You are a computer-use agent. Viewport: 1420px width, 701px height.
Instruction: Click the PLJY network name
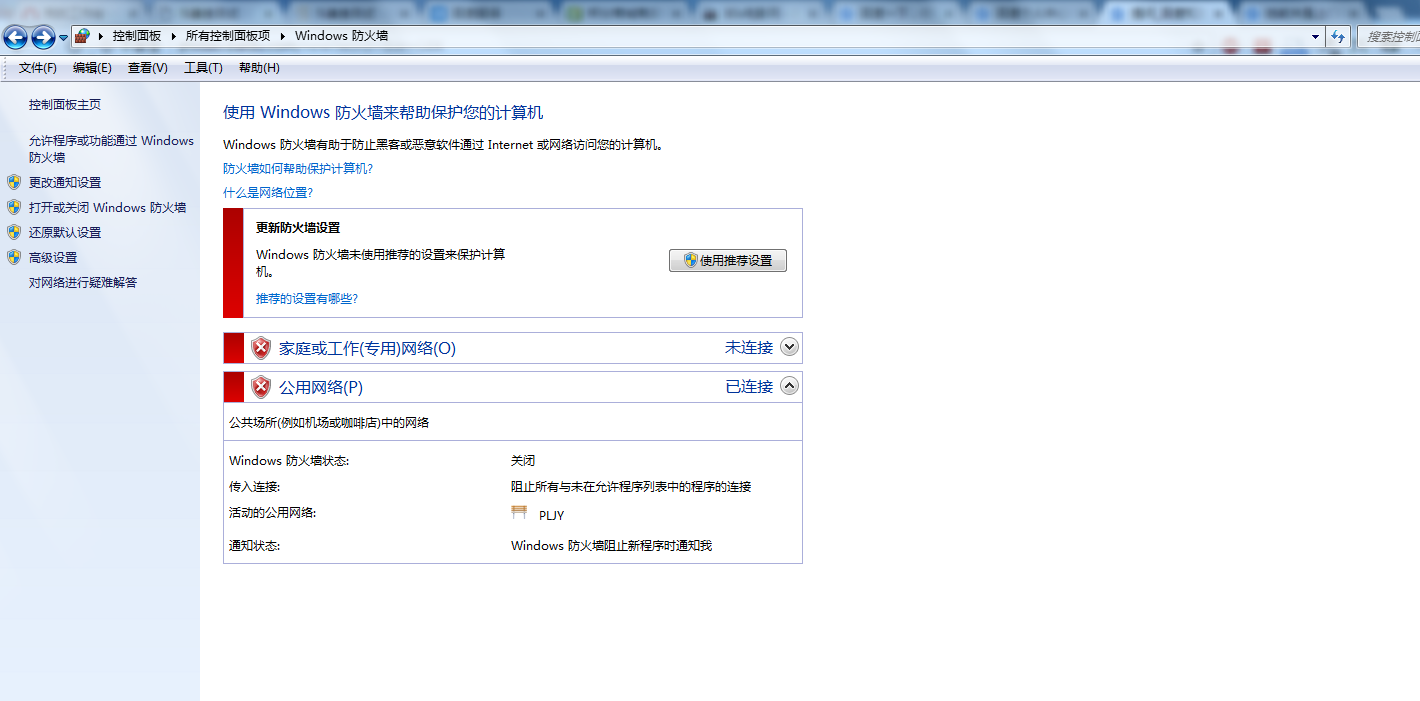point(552,516)
